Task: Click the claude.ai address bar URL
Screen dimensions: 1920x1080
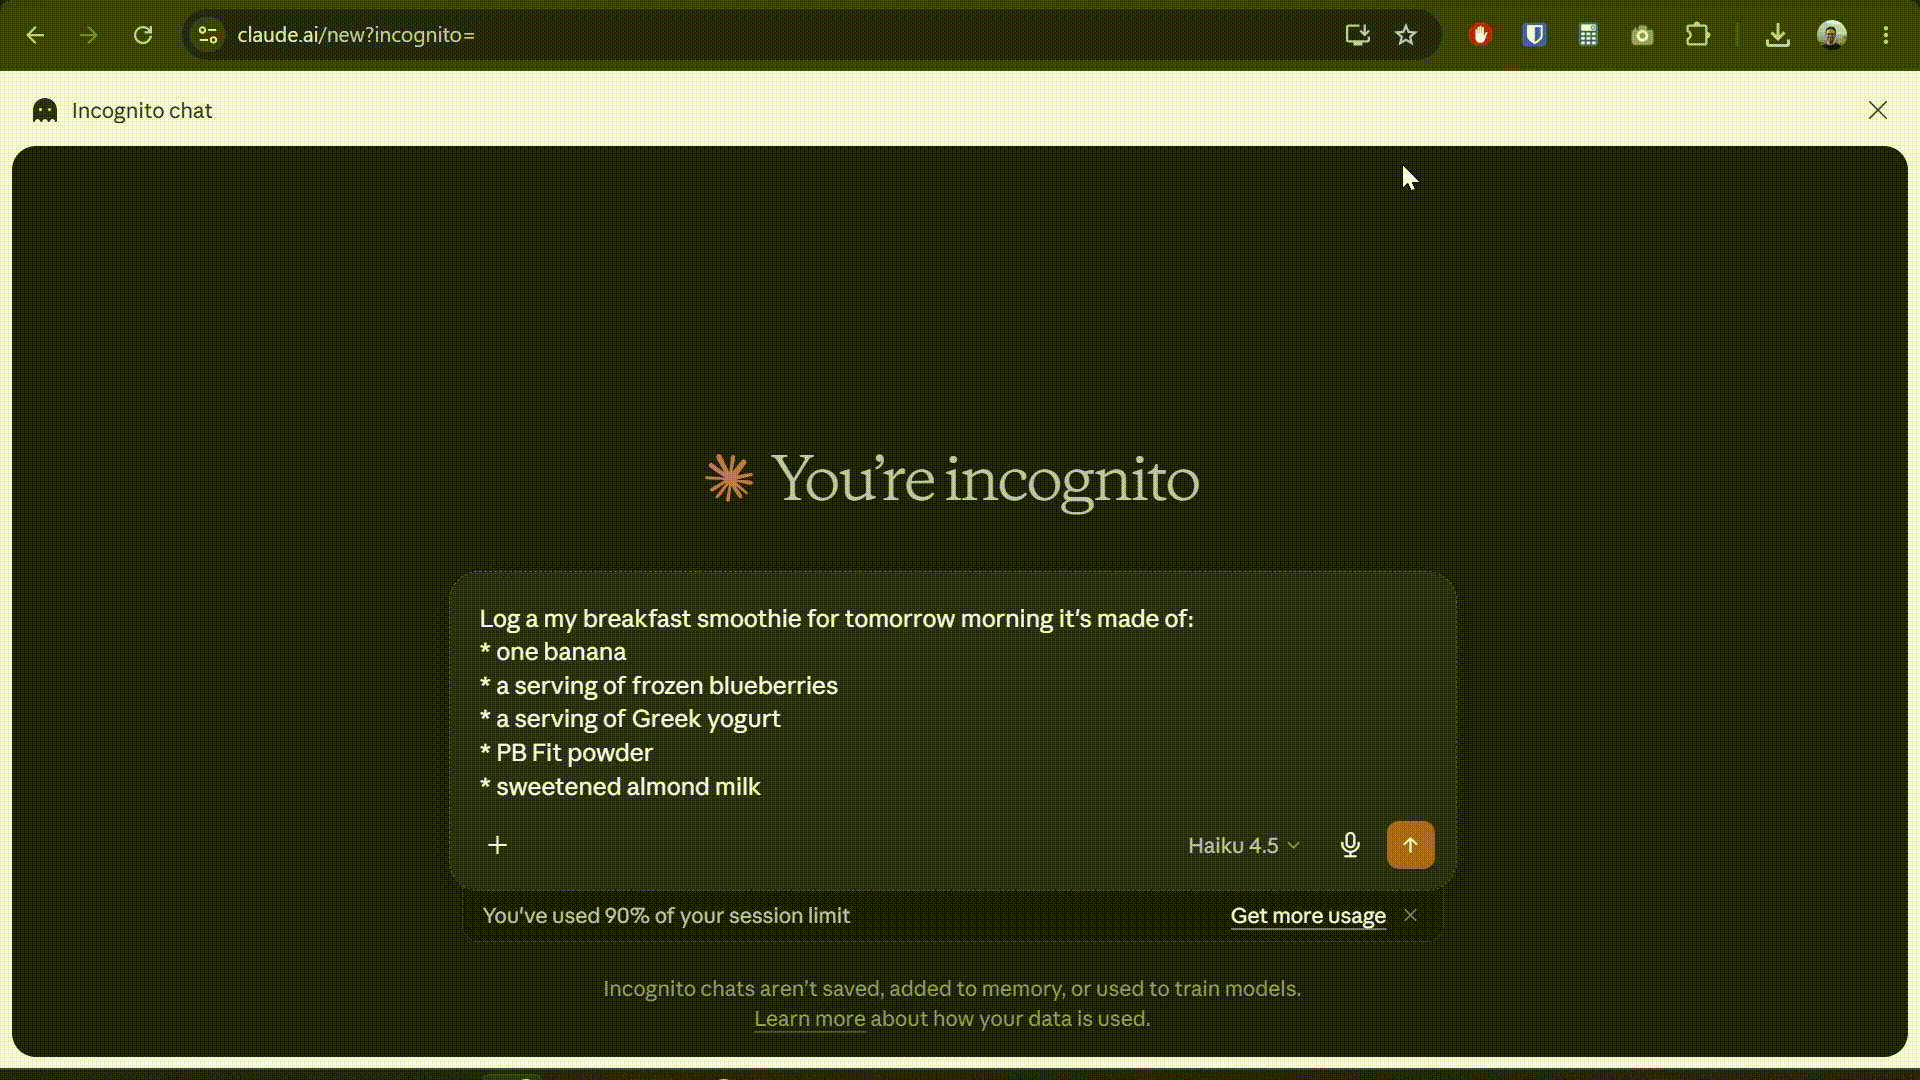Action: [x=356, y=35]
